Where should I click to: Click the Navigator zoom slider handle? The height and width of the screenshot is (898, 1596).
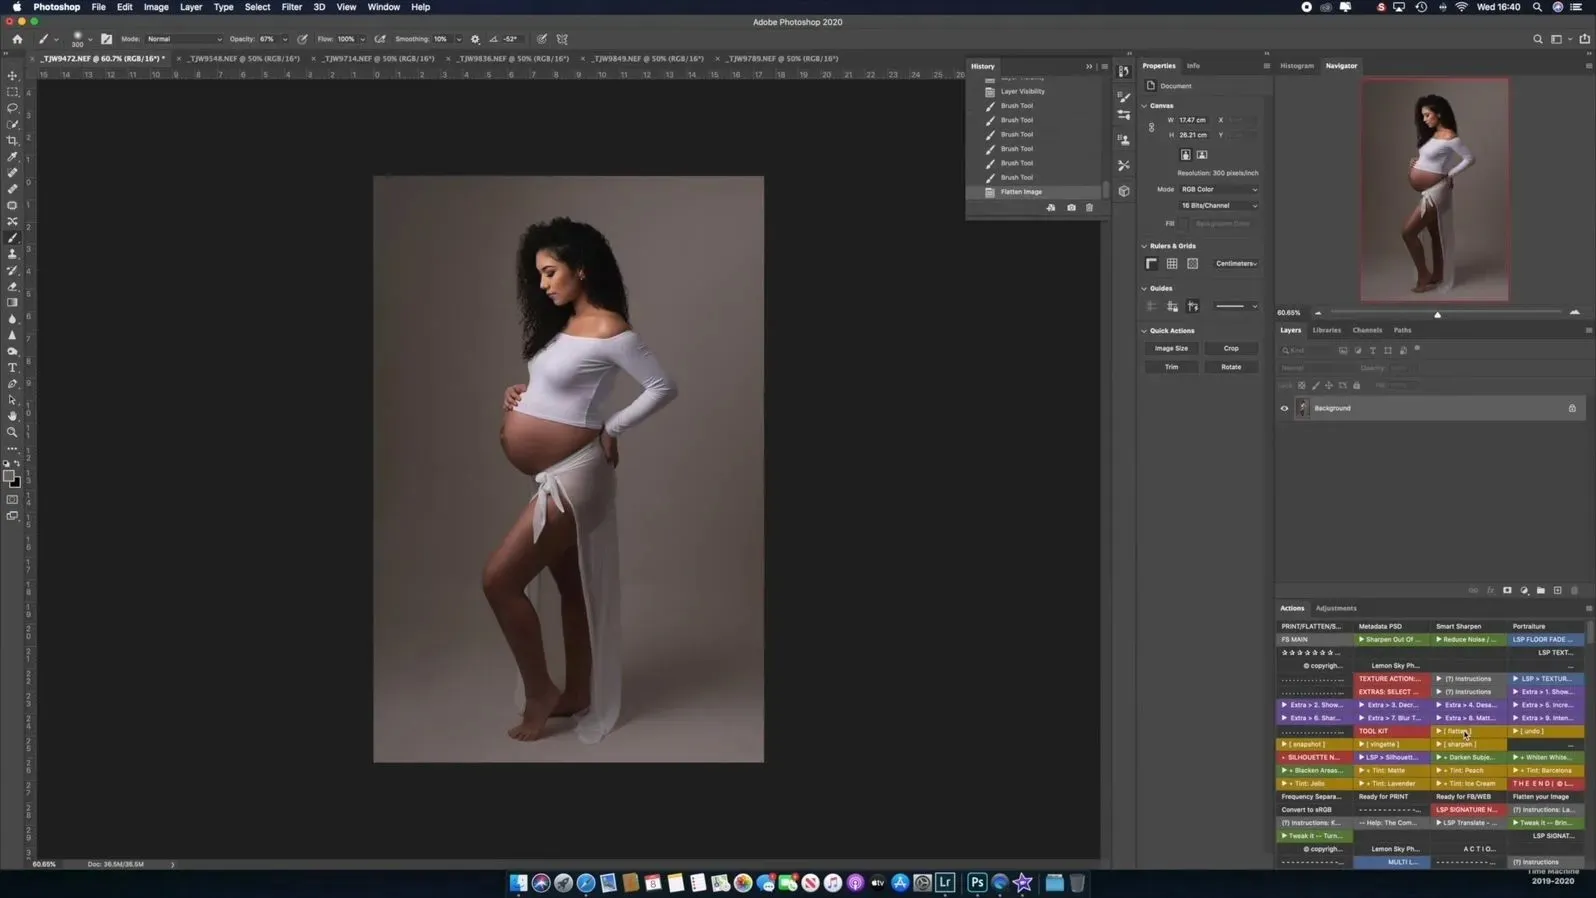pyautogui.click(x=1437, y=314)
